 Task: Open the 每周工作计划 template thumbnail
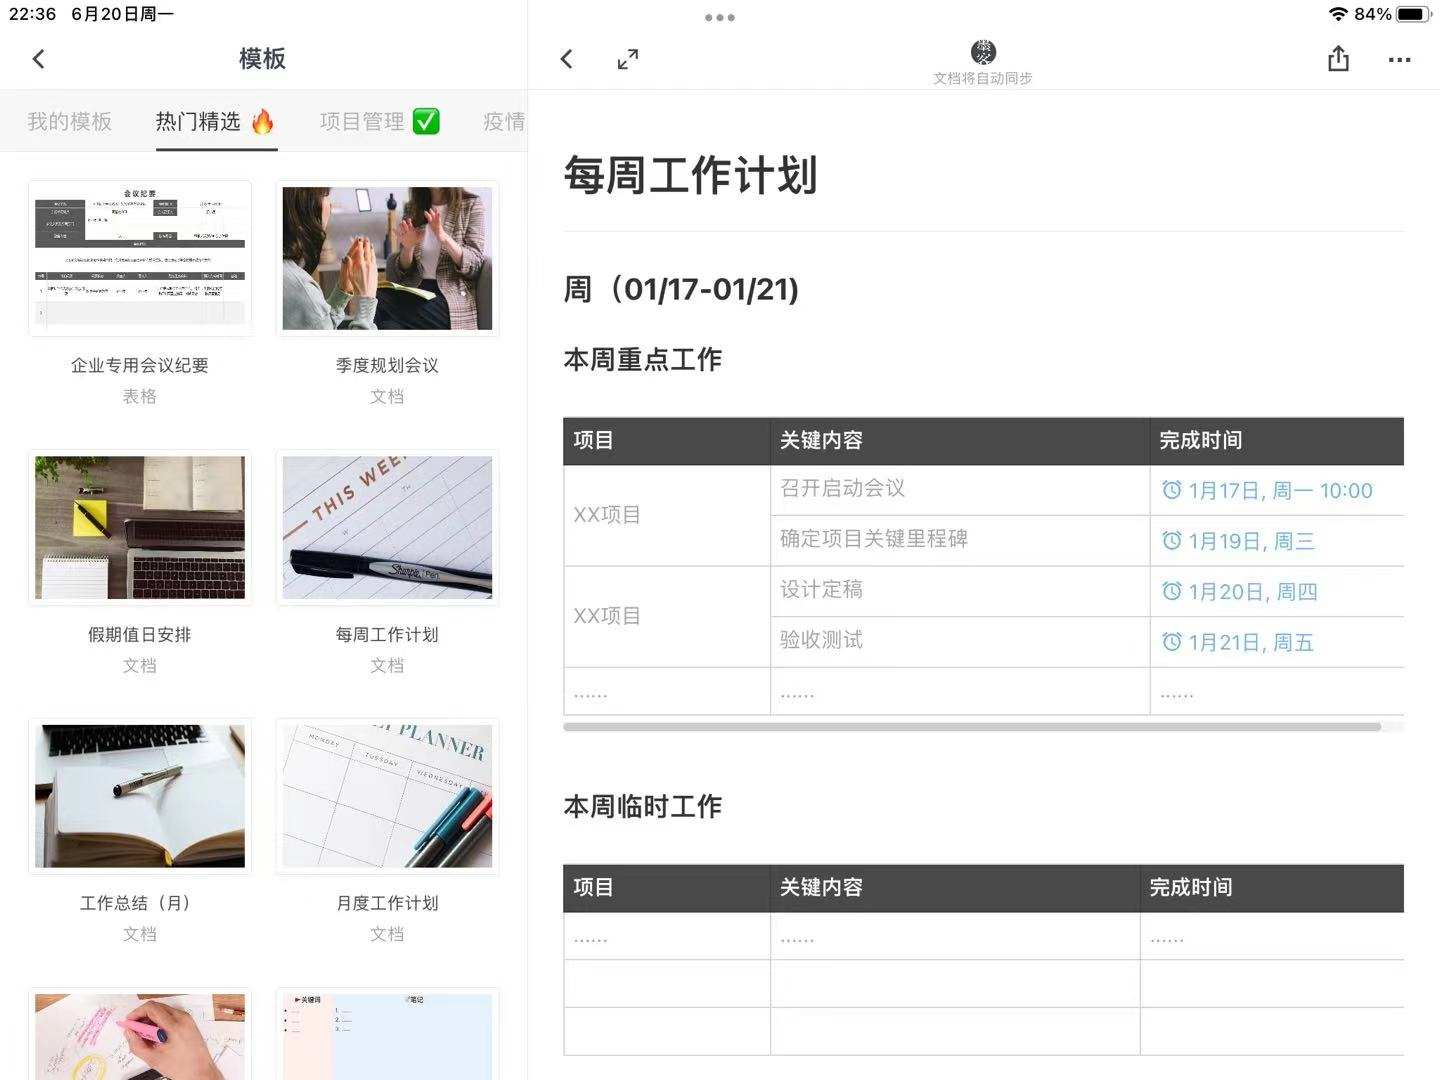pos(387,528)
